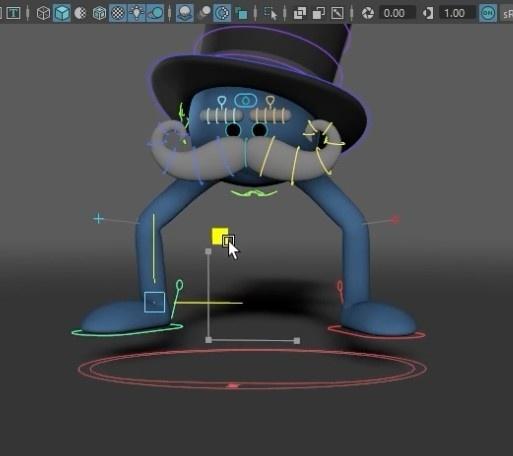
Task: Select the blue square ankle control
Action: tap(154, 302)
